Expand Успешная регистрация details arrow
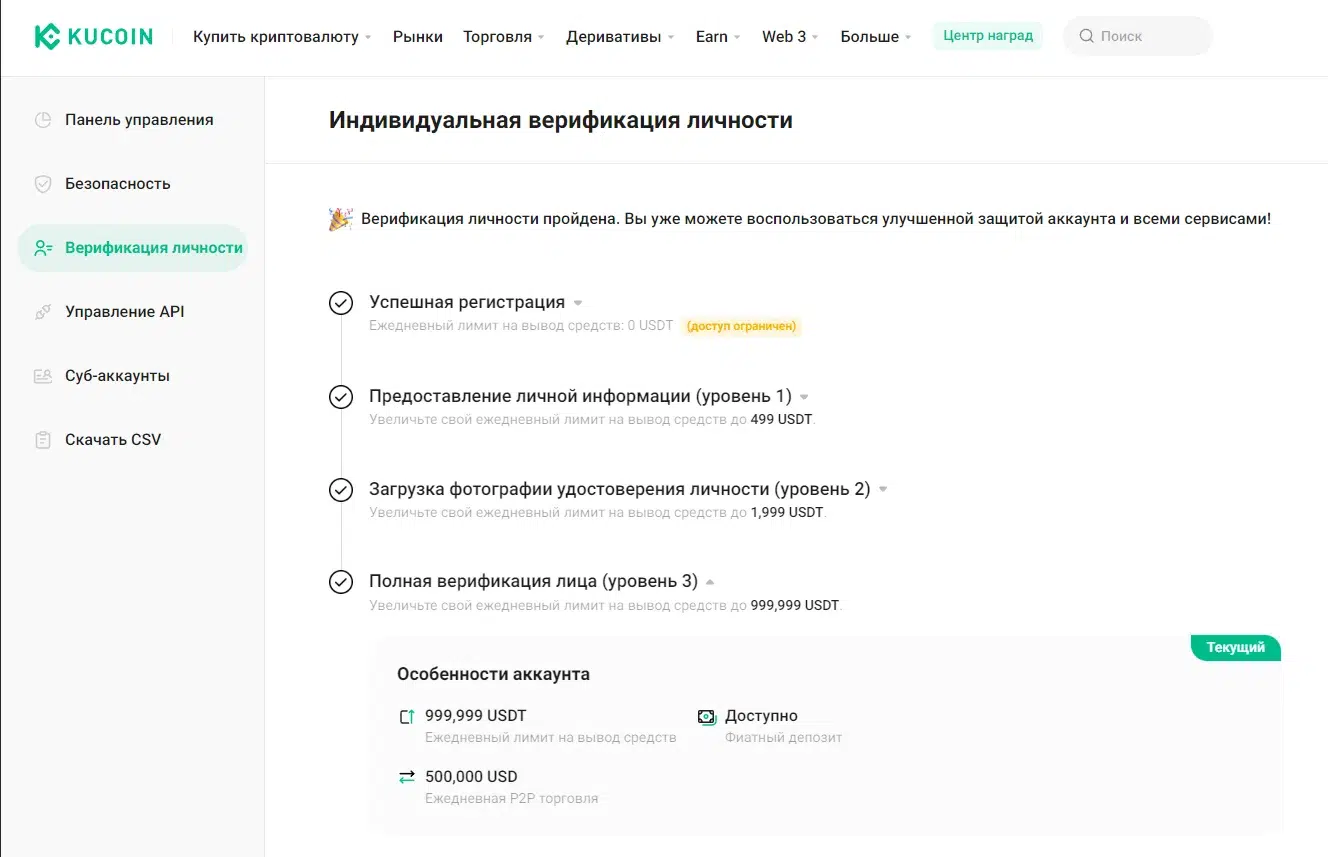Screen dimensions: 1328x857 point(578,303)
